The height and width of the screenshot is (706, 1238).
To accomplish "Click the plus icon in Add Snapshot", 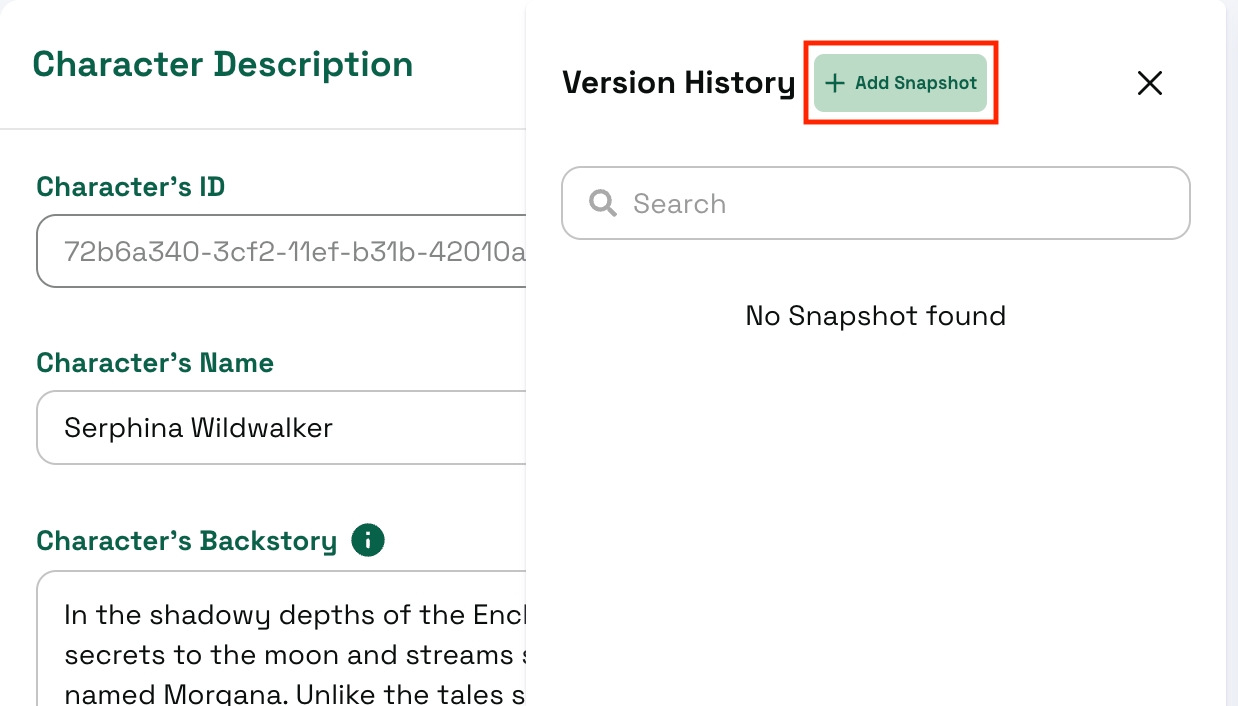I will [x=835, y=83].
